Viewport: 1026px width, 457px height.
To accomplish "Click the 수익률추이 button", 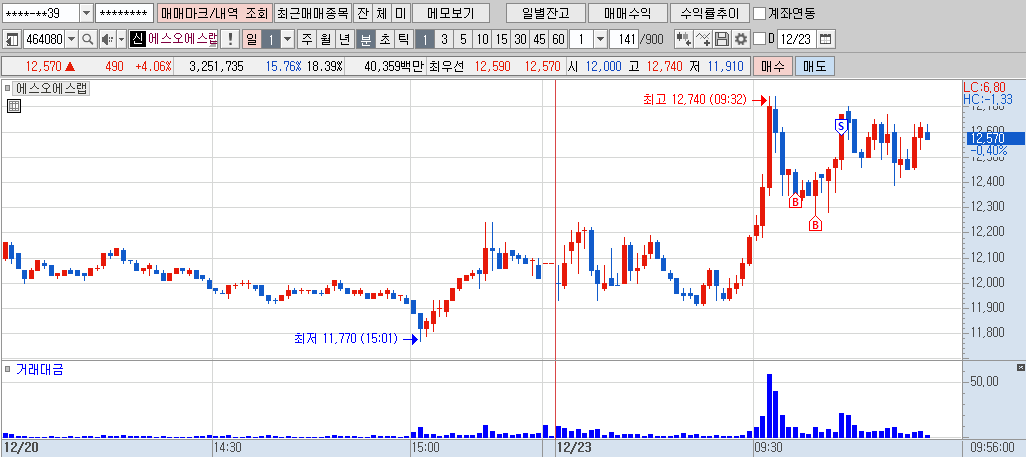I will coord(709,12).
